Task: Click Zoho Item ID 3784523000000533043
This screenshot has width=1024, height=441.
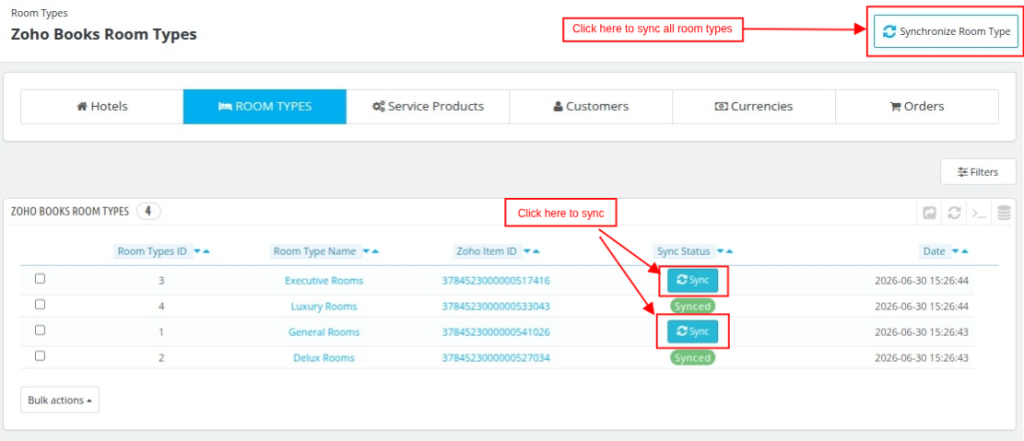Action: click(496, 306)
